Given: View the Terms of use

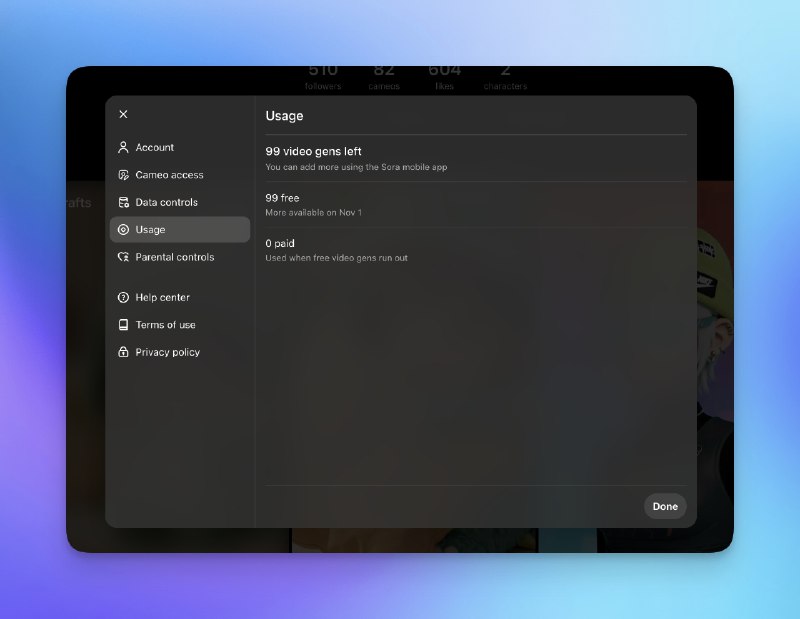Looking at the screenshot, I should point(180,325).
